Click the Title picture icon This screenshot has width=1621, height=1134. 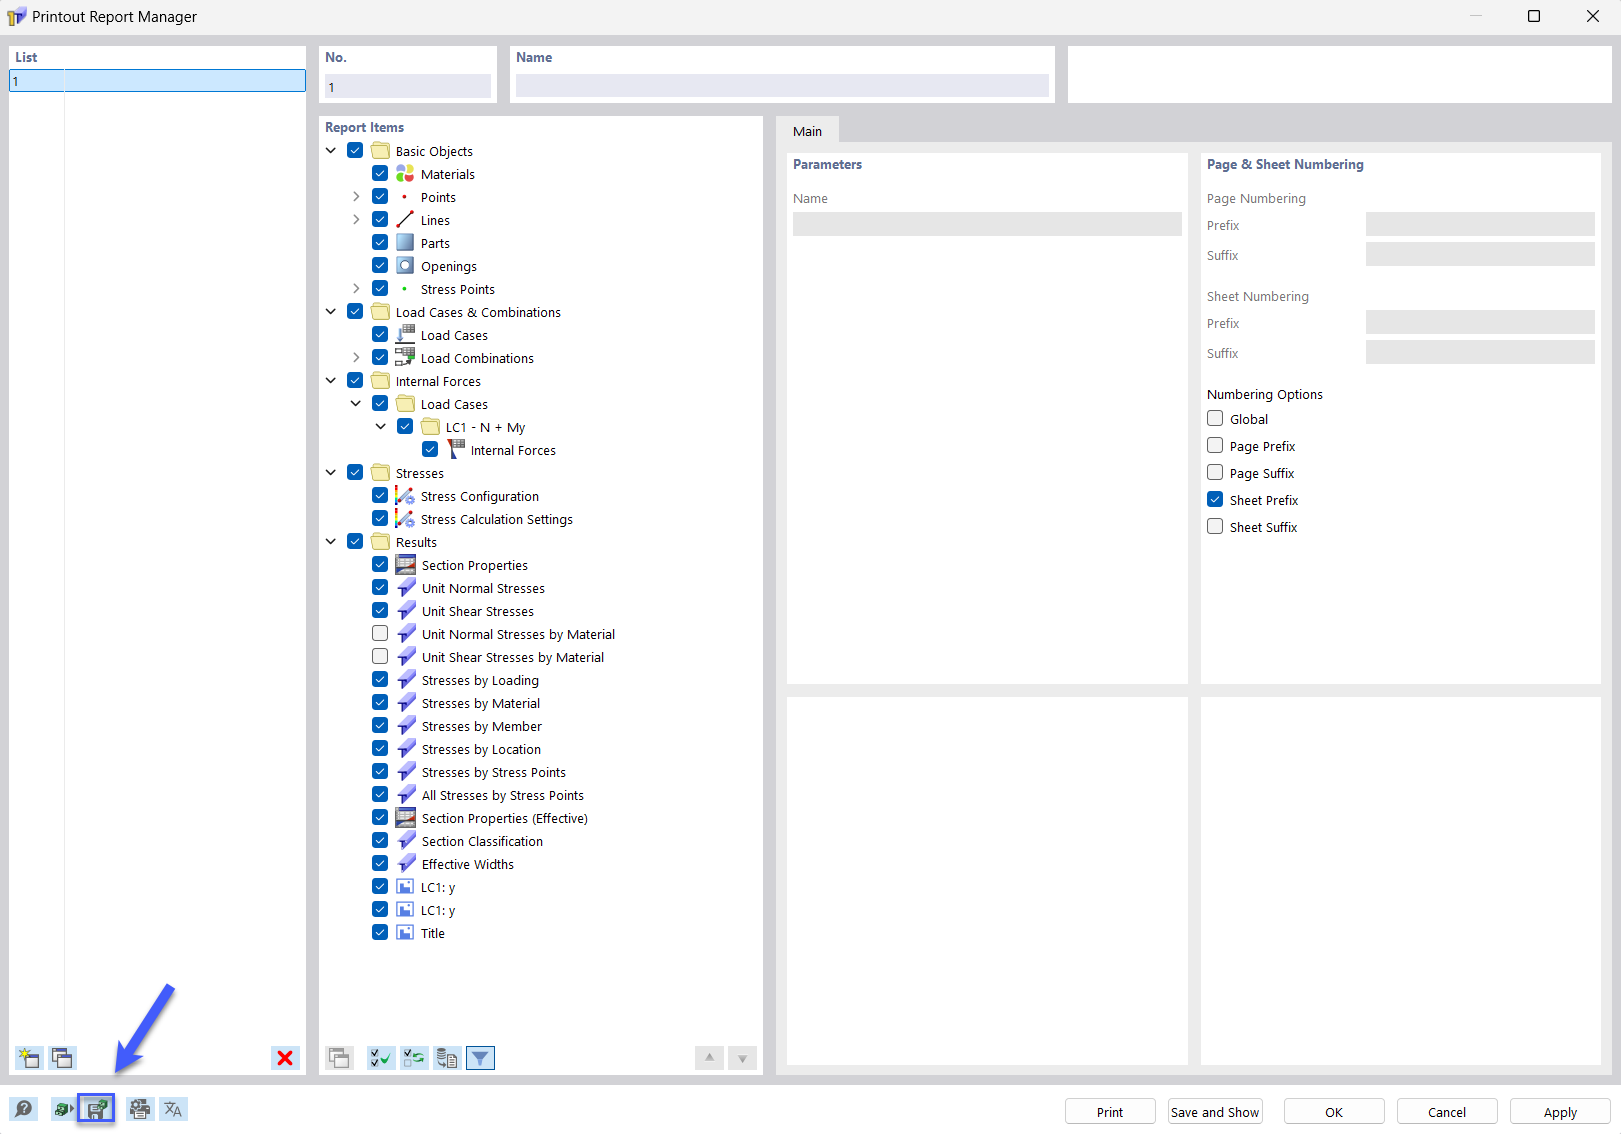point(405,933)
